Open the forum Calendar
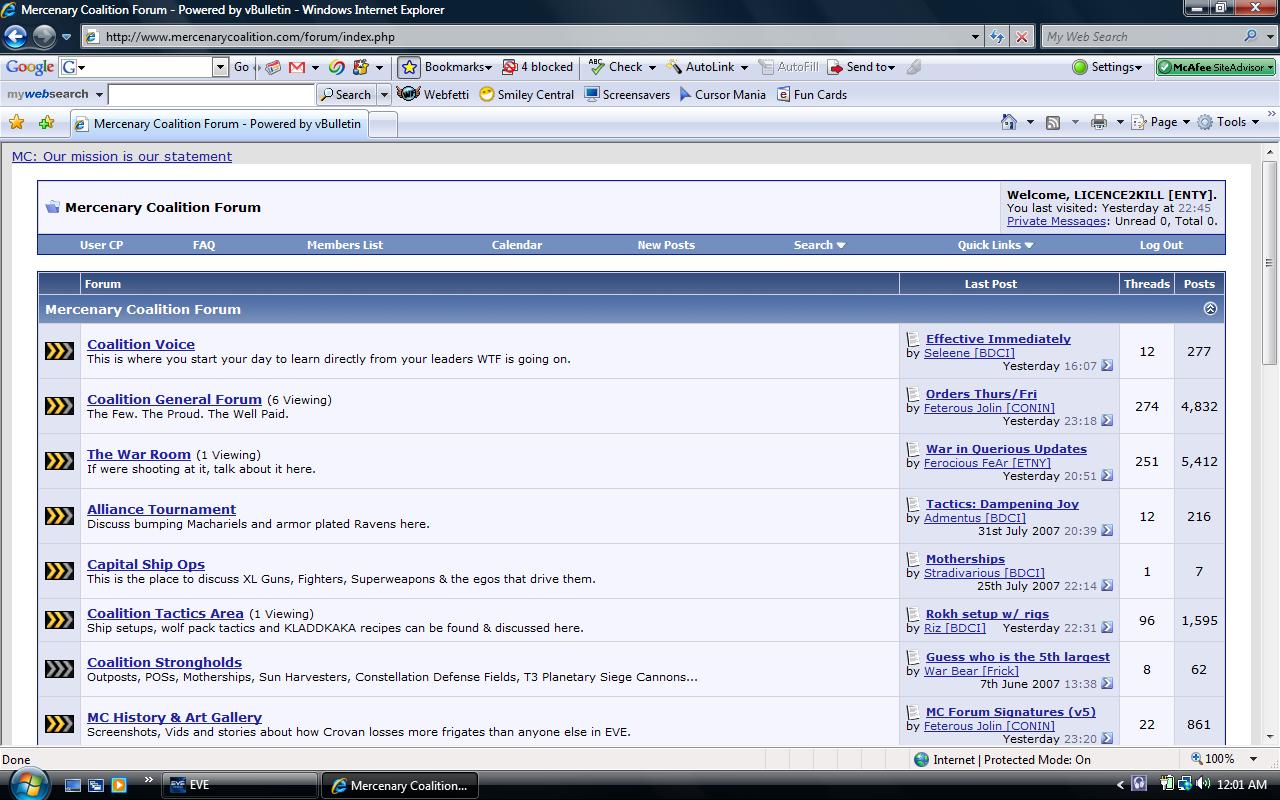 click(x=517, y=245)
